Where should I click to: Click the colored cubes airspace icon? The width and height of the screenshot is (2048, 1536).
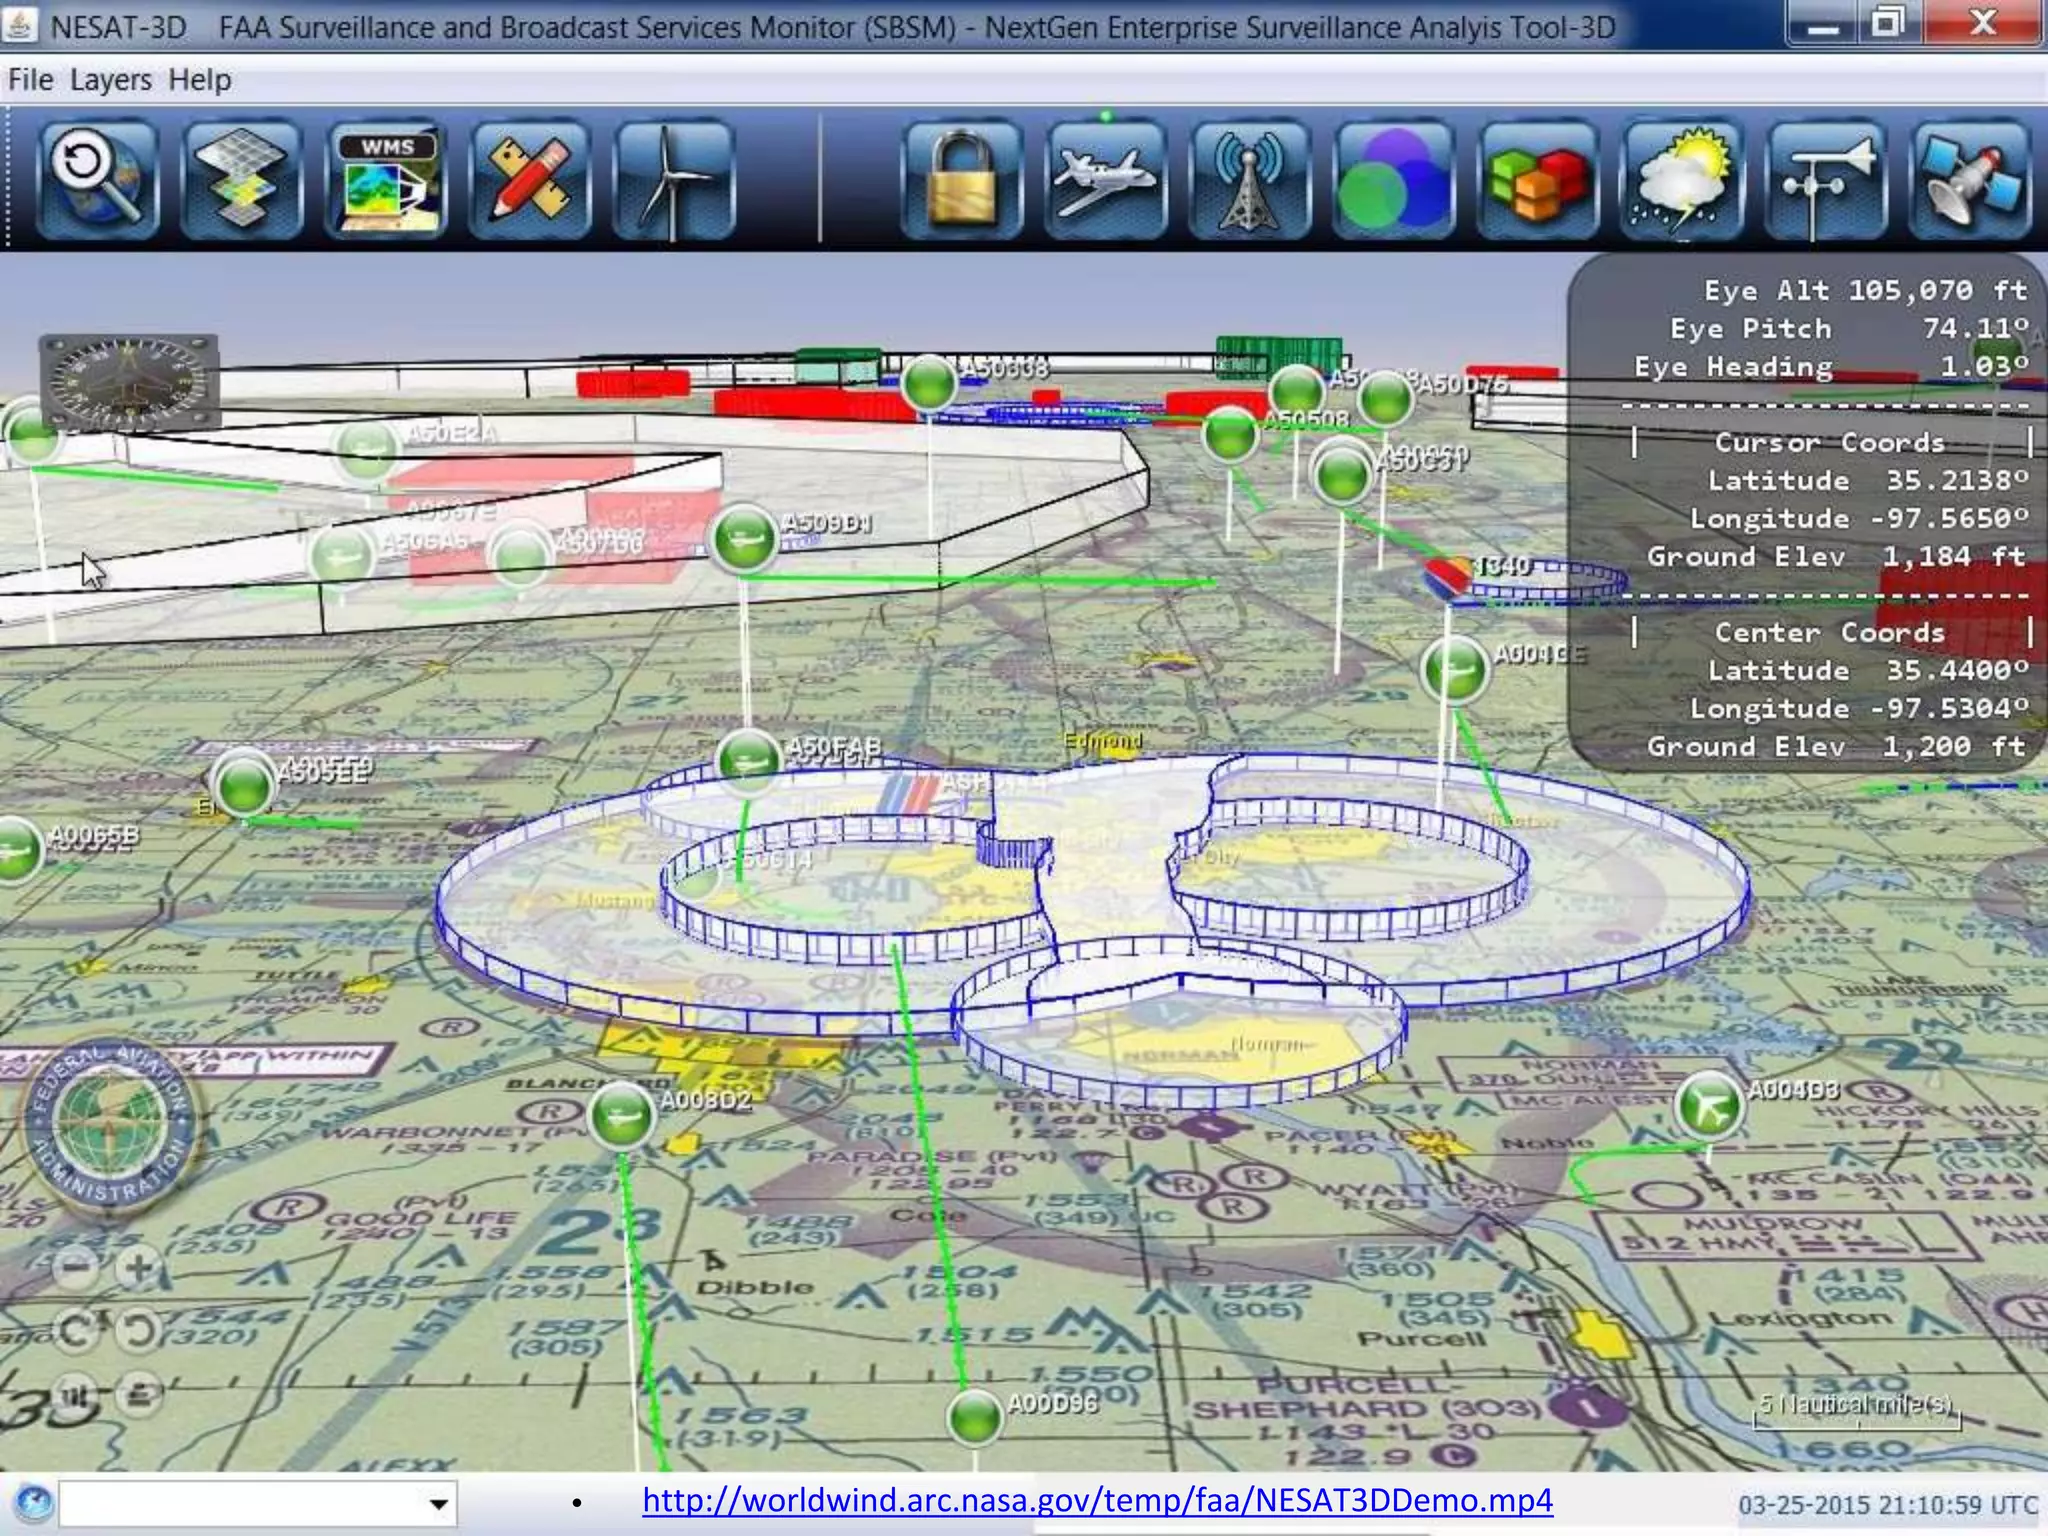pyautogui.click(x=1537, y=180)
